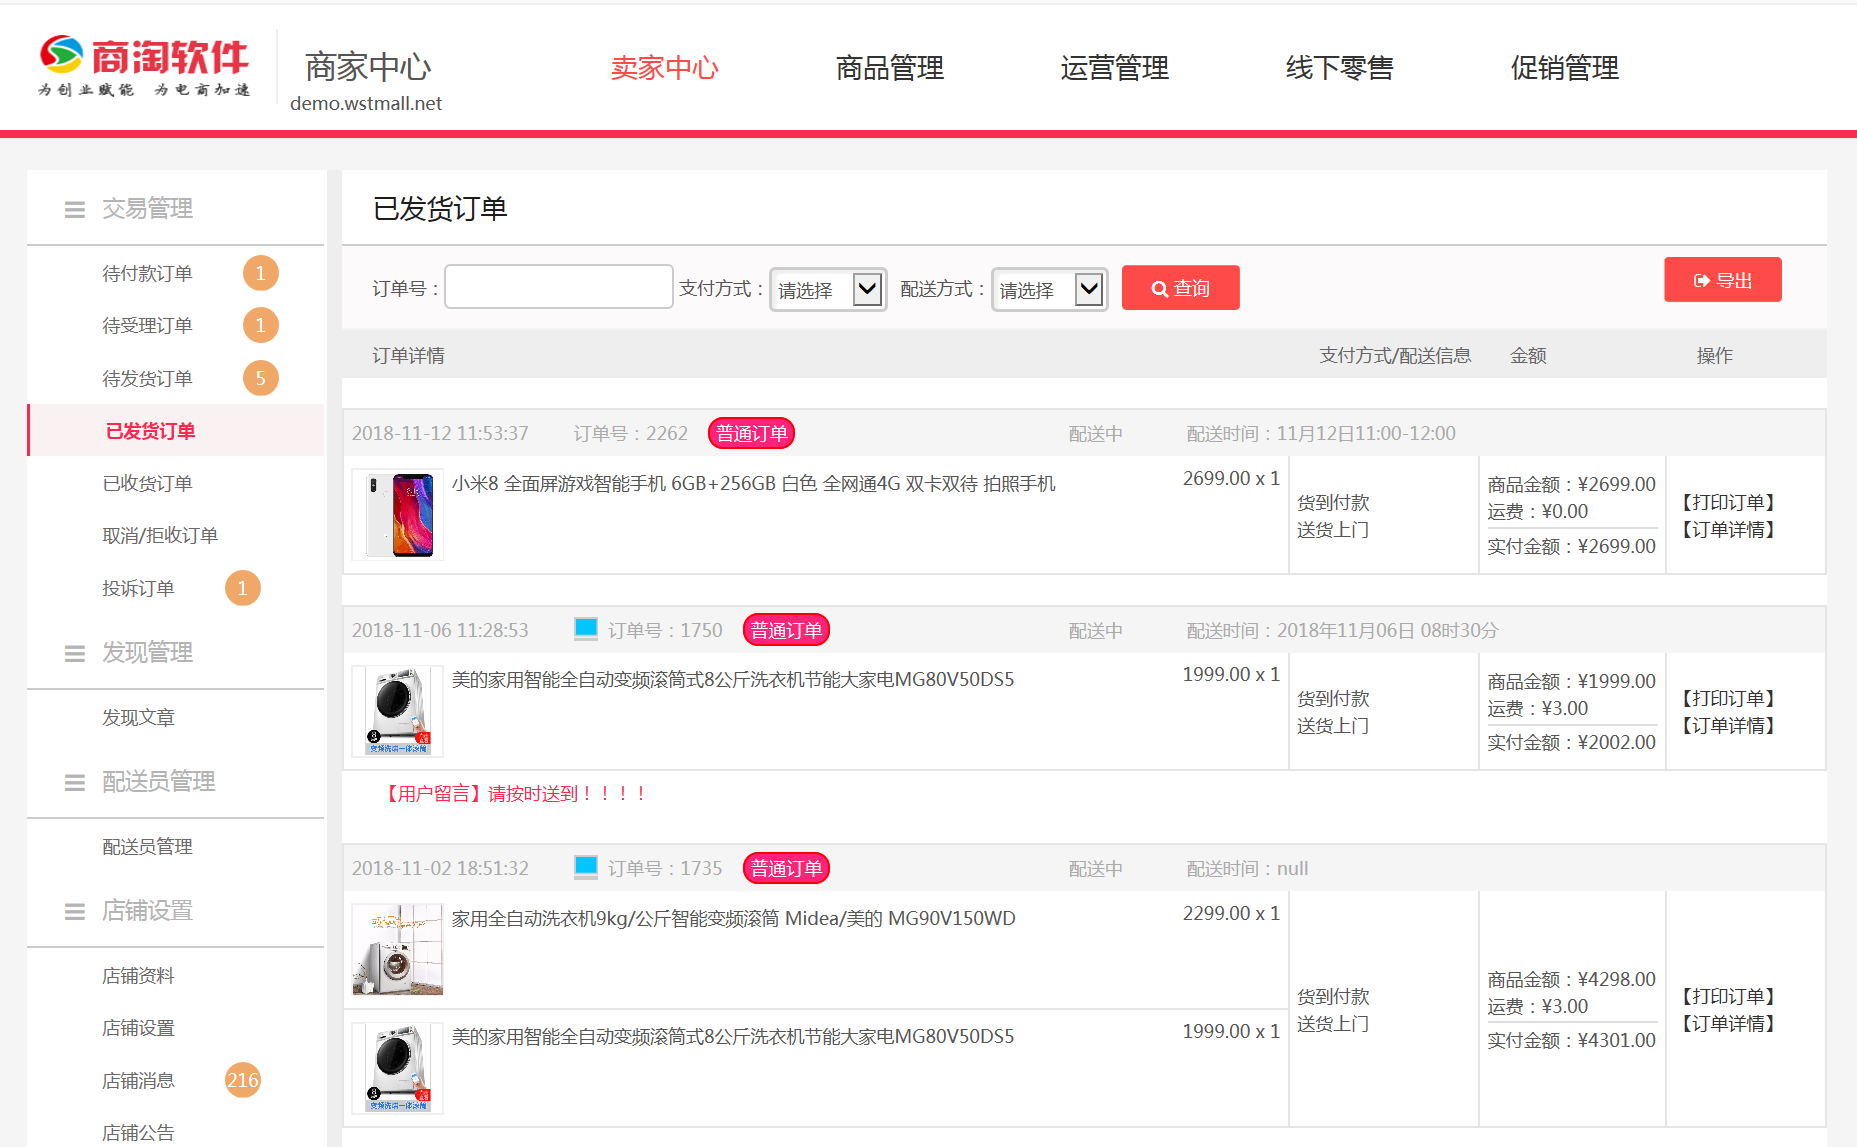Click the blue monitor icon beside order 1750
The height and width of the screenshot is (1147, 1857).
[x=584, y=629]
